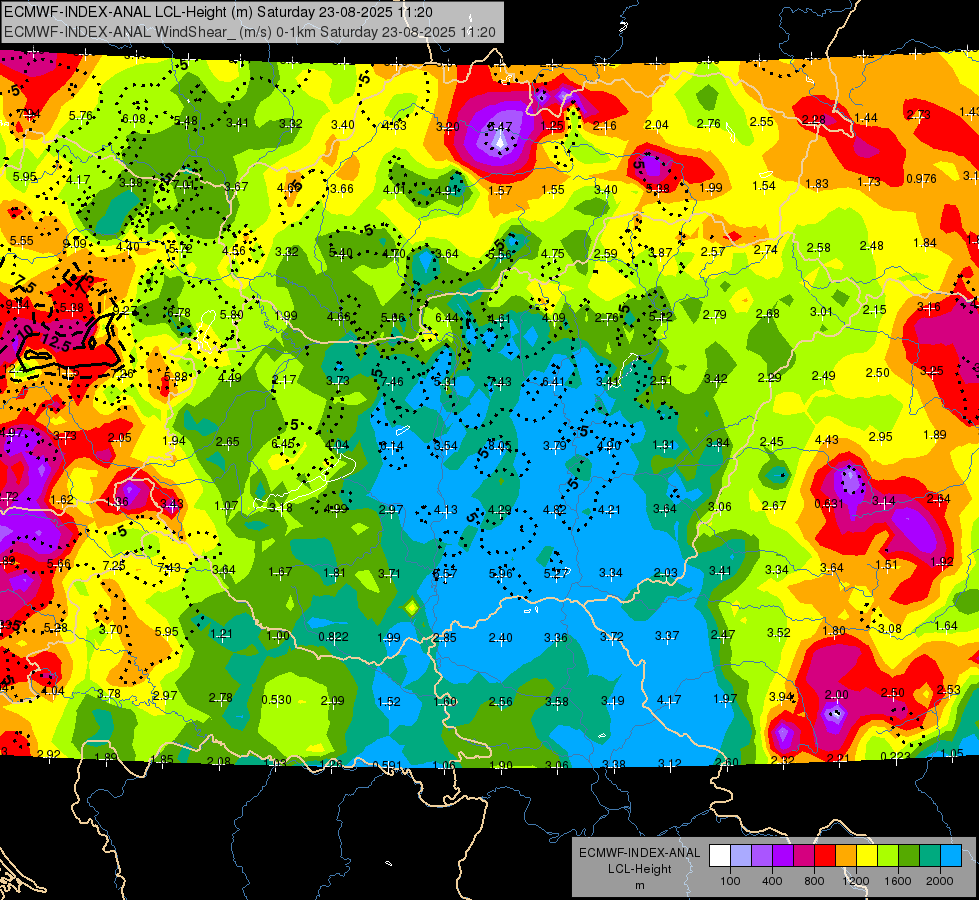This screenshot has width=979, height=900.
Task: Click the wind shear value 5.80
Action: coord(232,315)
